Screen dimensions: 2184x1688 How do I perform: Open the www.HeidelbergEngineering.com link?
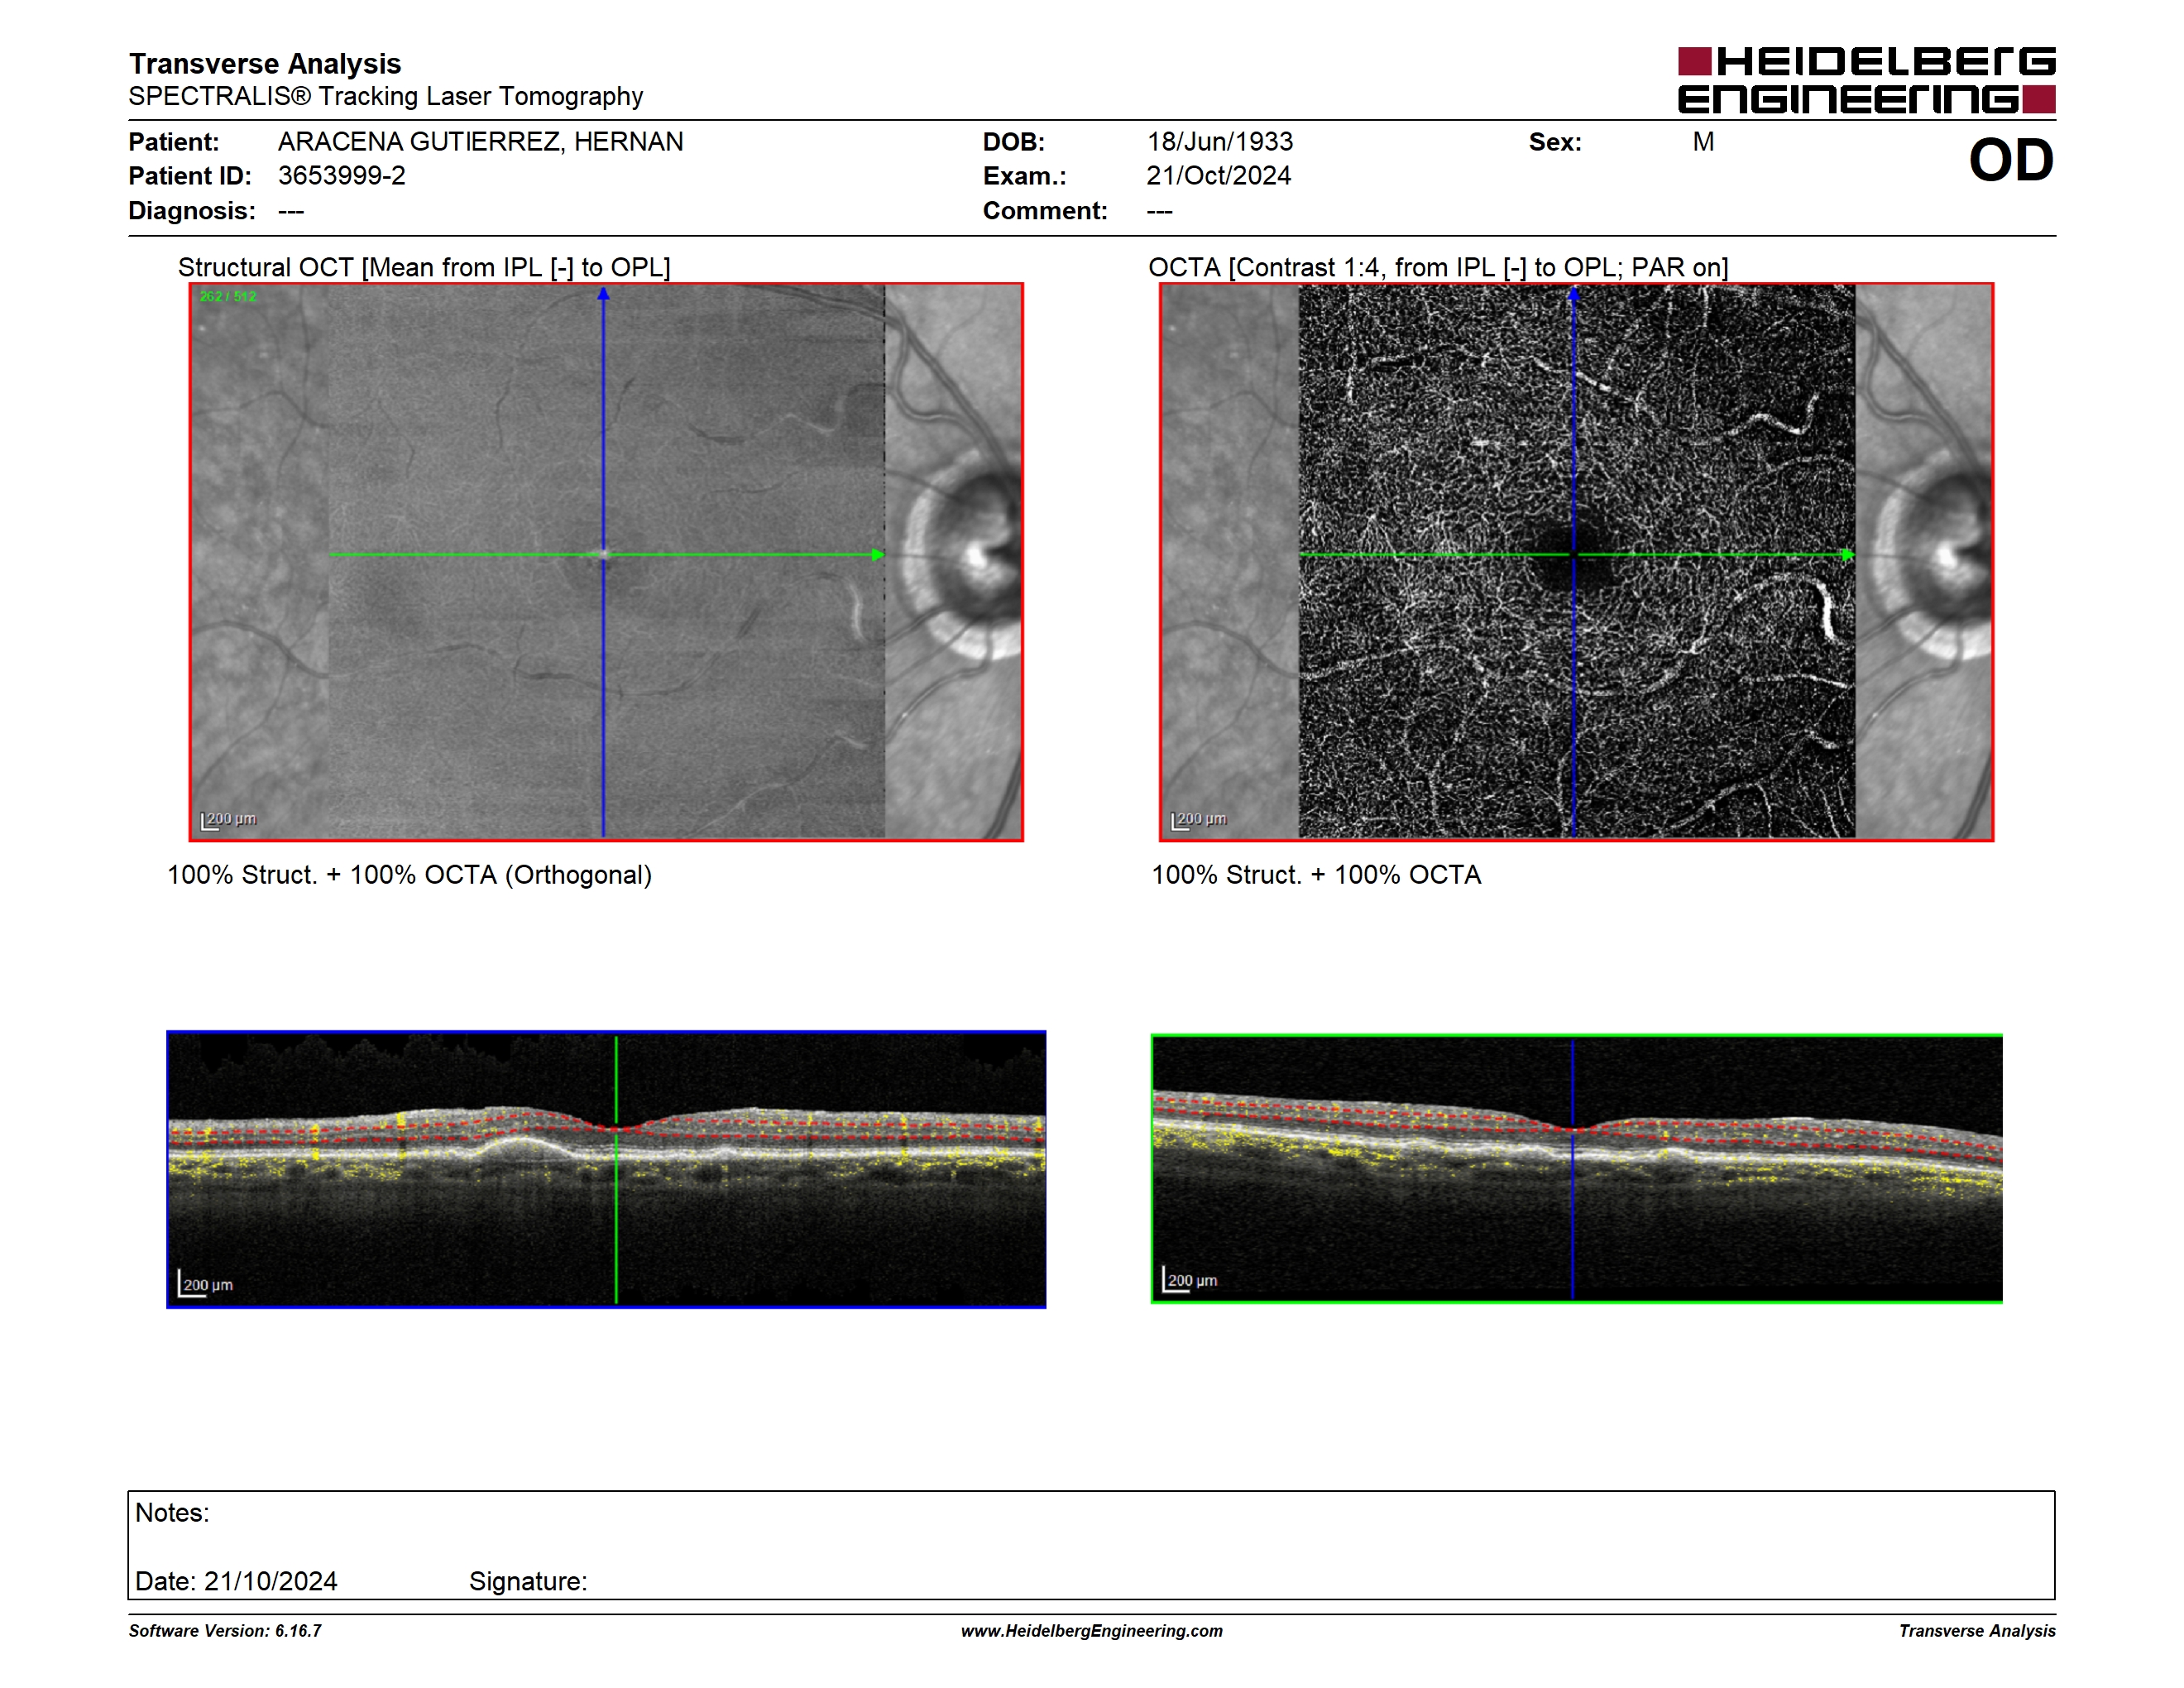click(1092, 1631)
